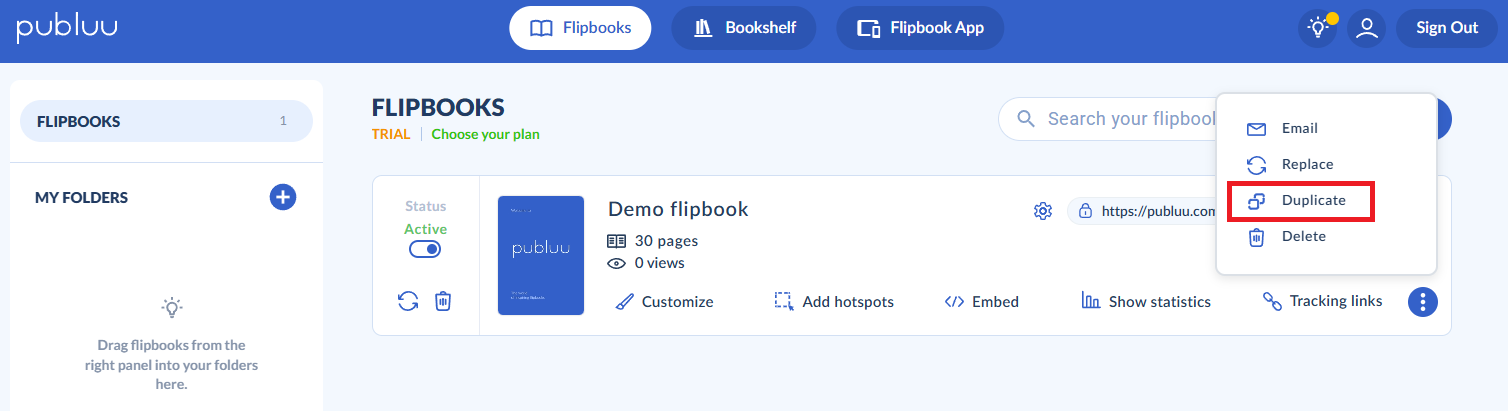Choose Duplicate from the context menu
1508x411 pixels.
coord(1300,200)
